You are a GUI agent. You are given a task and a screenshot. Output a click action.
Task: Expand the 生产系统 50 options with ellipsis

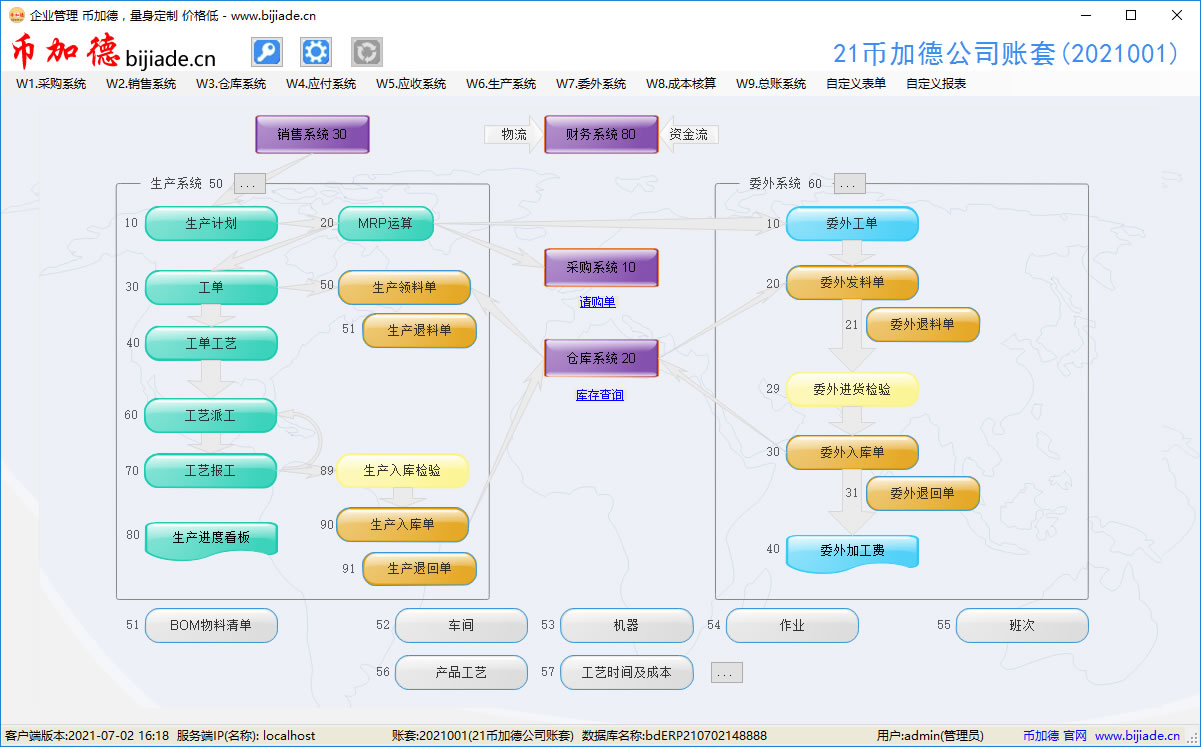(248, 183)
